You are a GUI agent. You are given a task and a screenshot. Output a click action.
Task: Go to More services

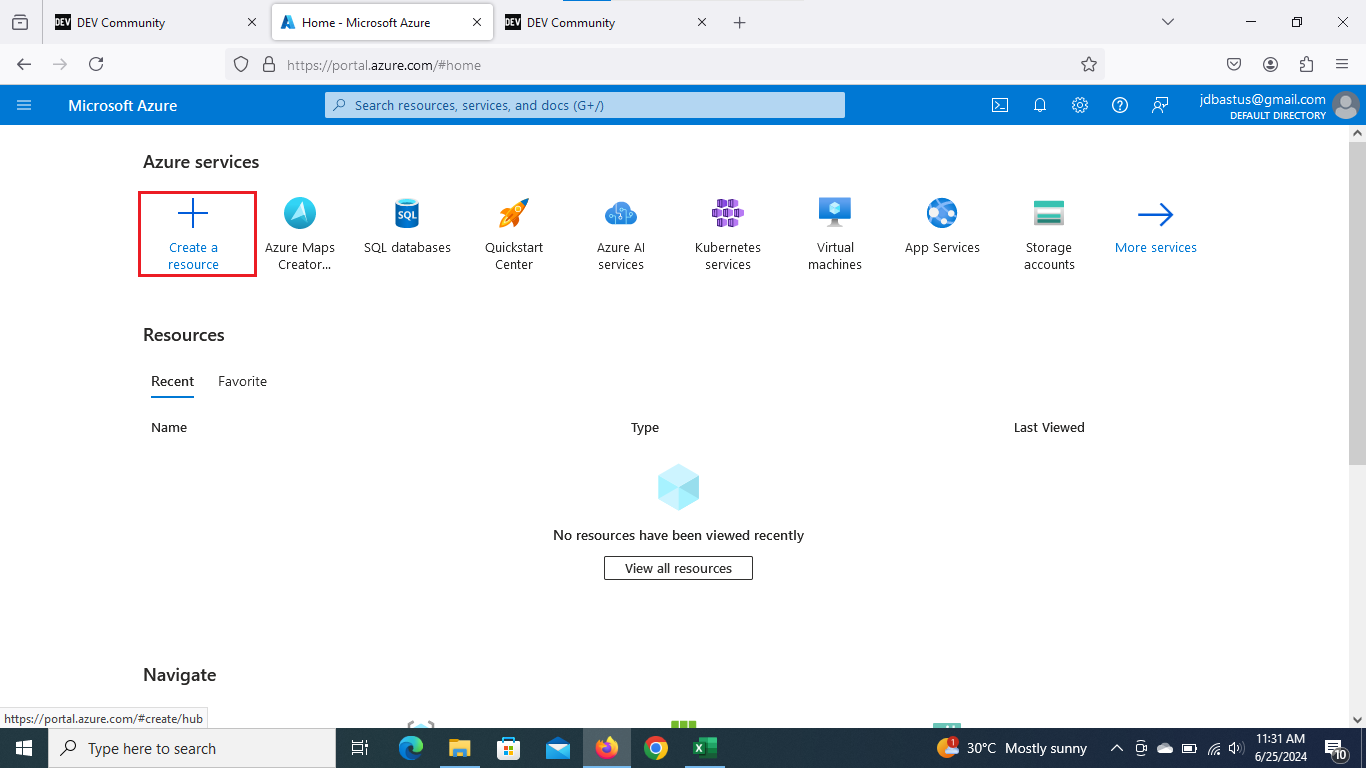pos(1156,227)
